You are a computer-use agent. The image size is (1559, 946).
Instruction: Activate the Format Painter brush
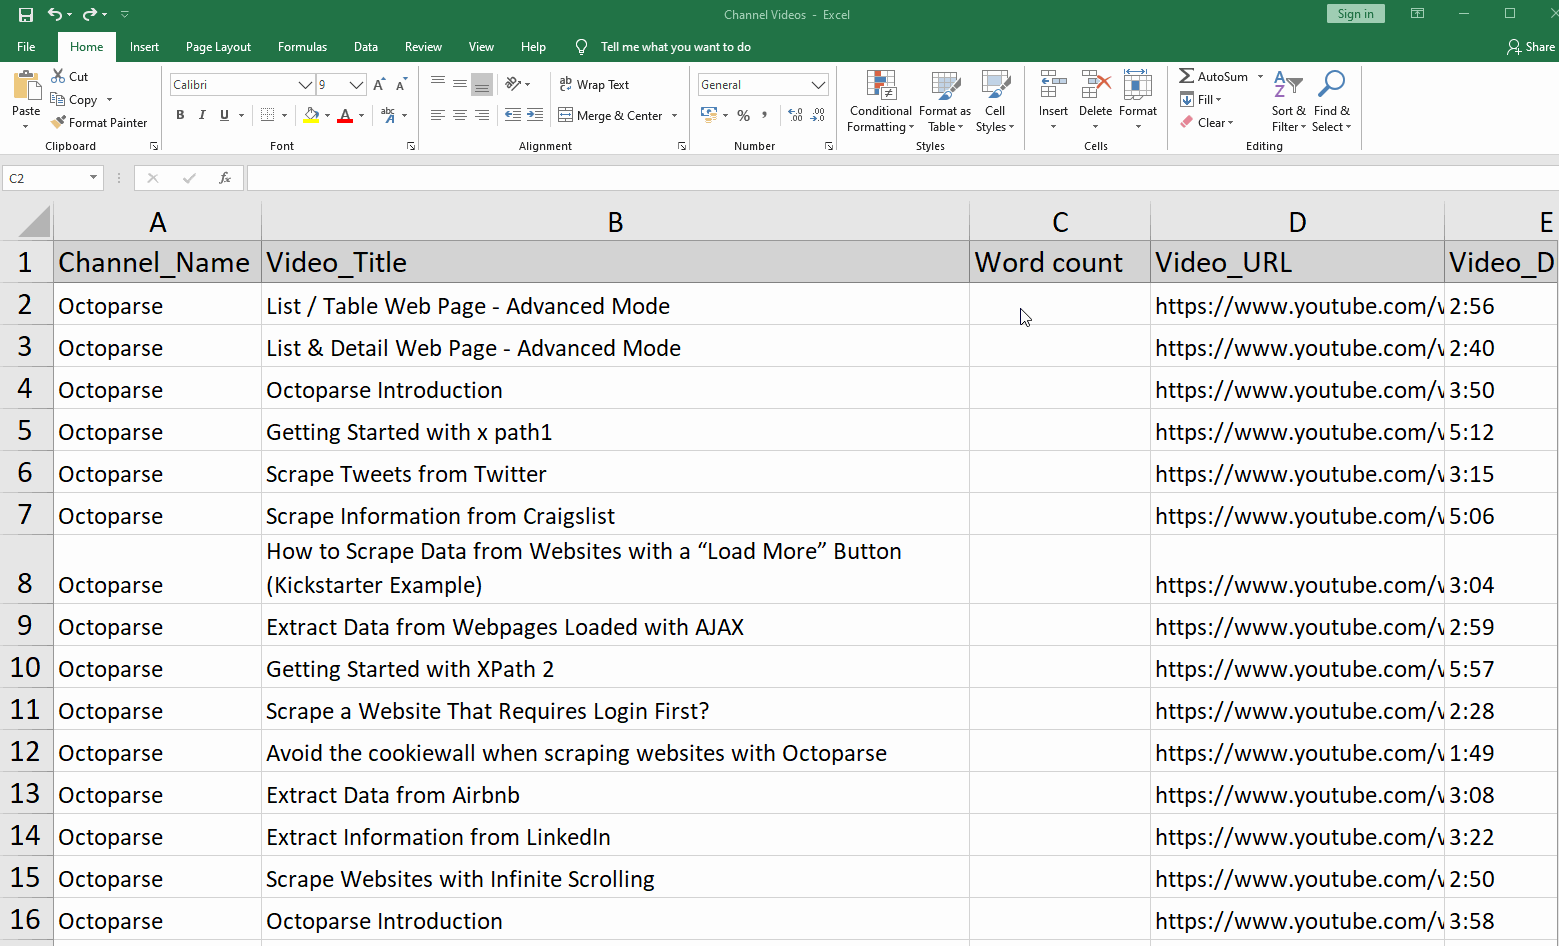point(99,122)
